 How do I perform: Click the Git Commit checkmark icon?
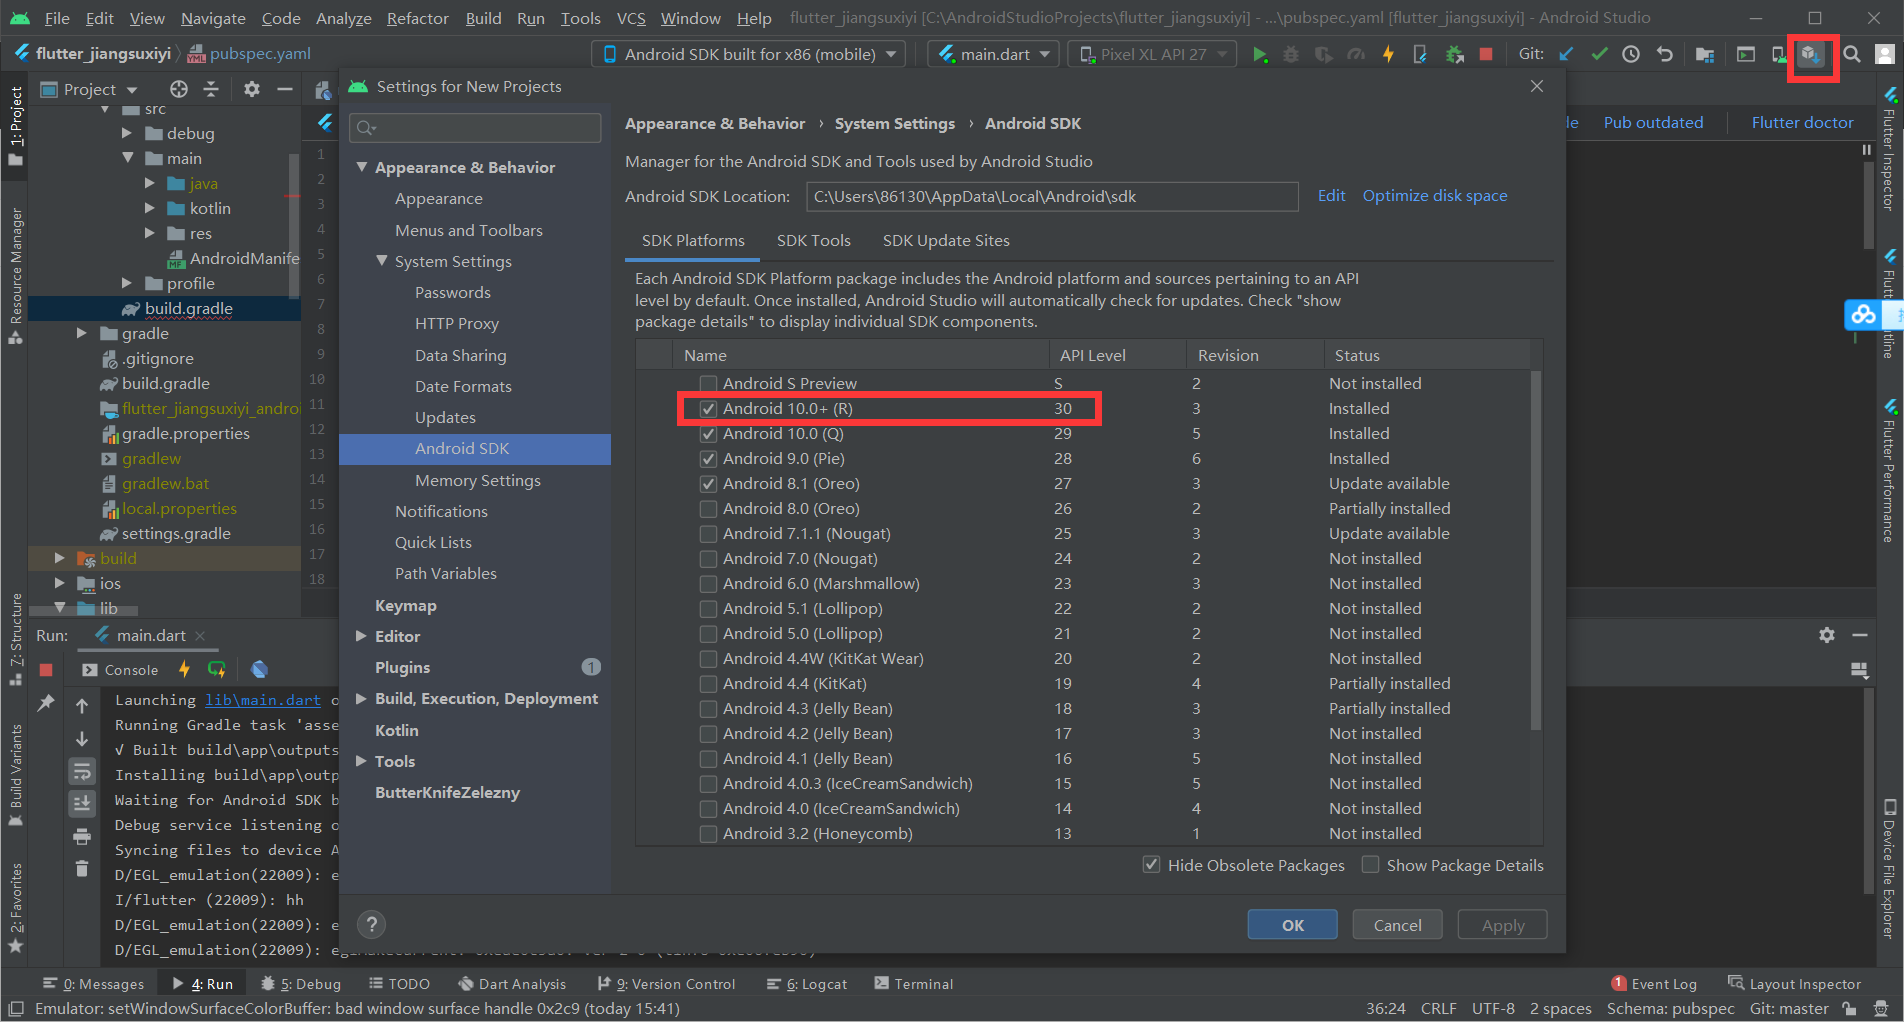pos(1599,54)
